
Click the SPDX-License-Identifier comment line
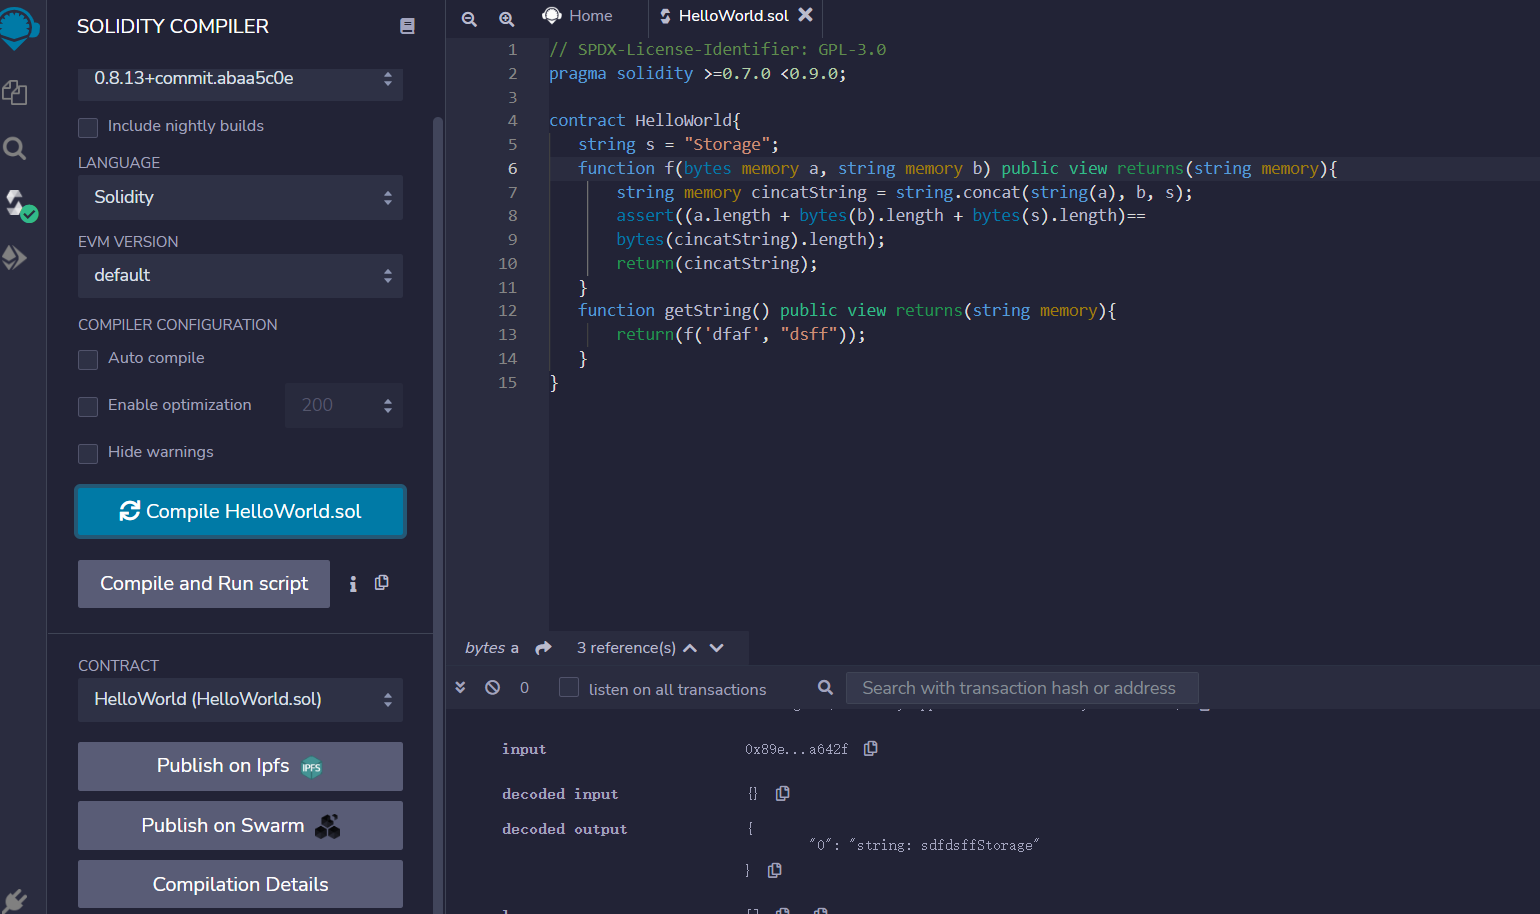click(x=717, y=49)
